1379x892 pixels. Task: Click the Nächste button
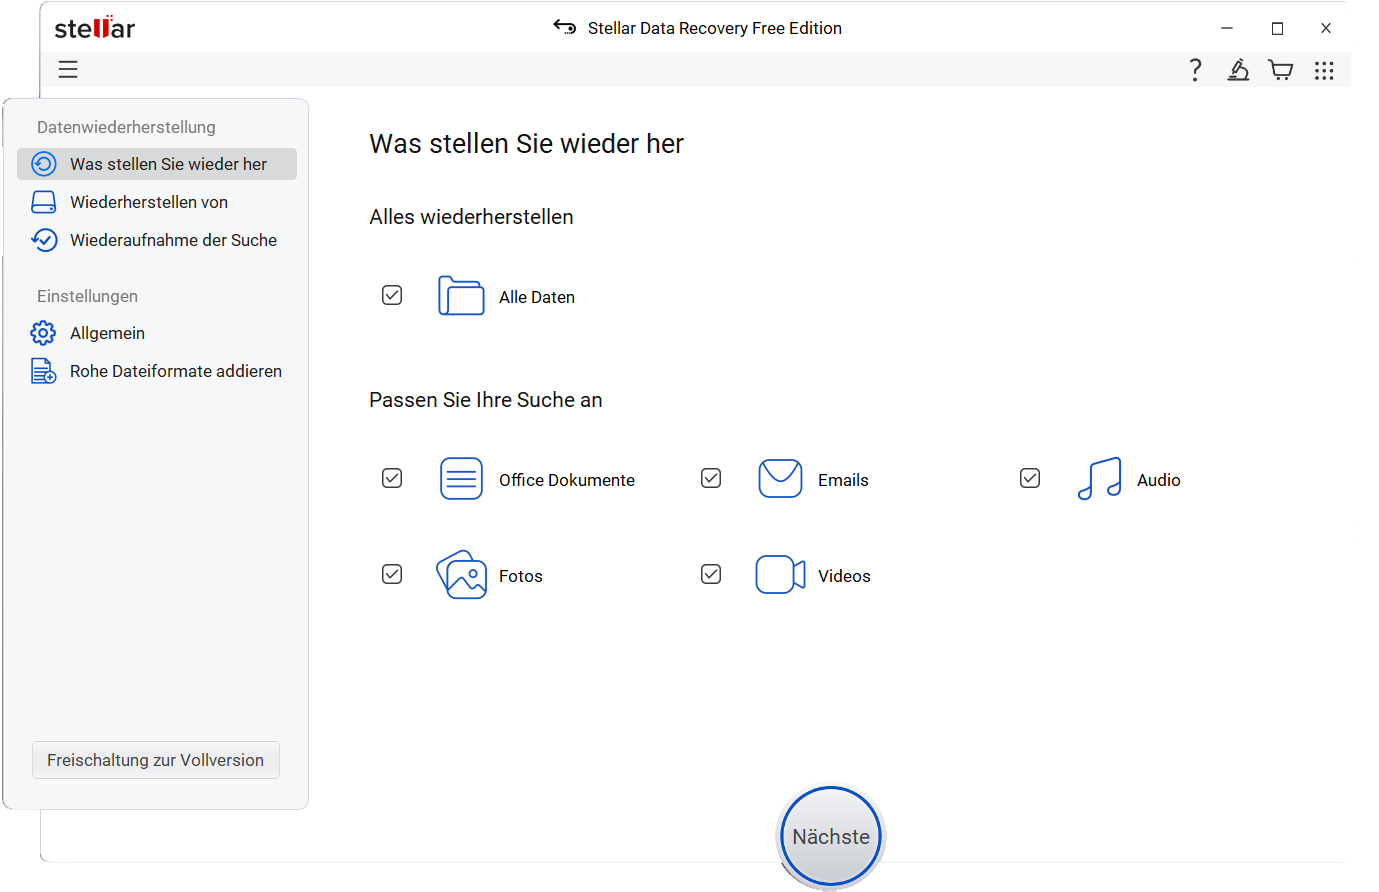[x=831, y=837]
